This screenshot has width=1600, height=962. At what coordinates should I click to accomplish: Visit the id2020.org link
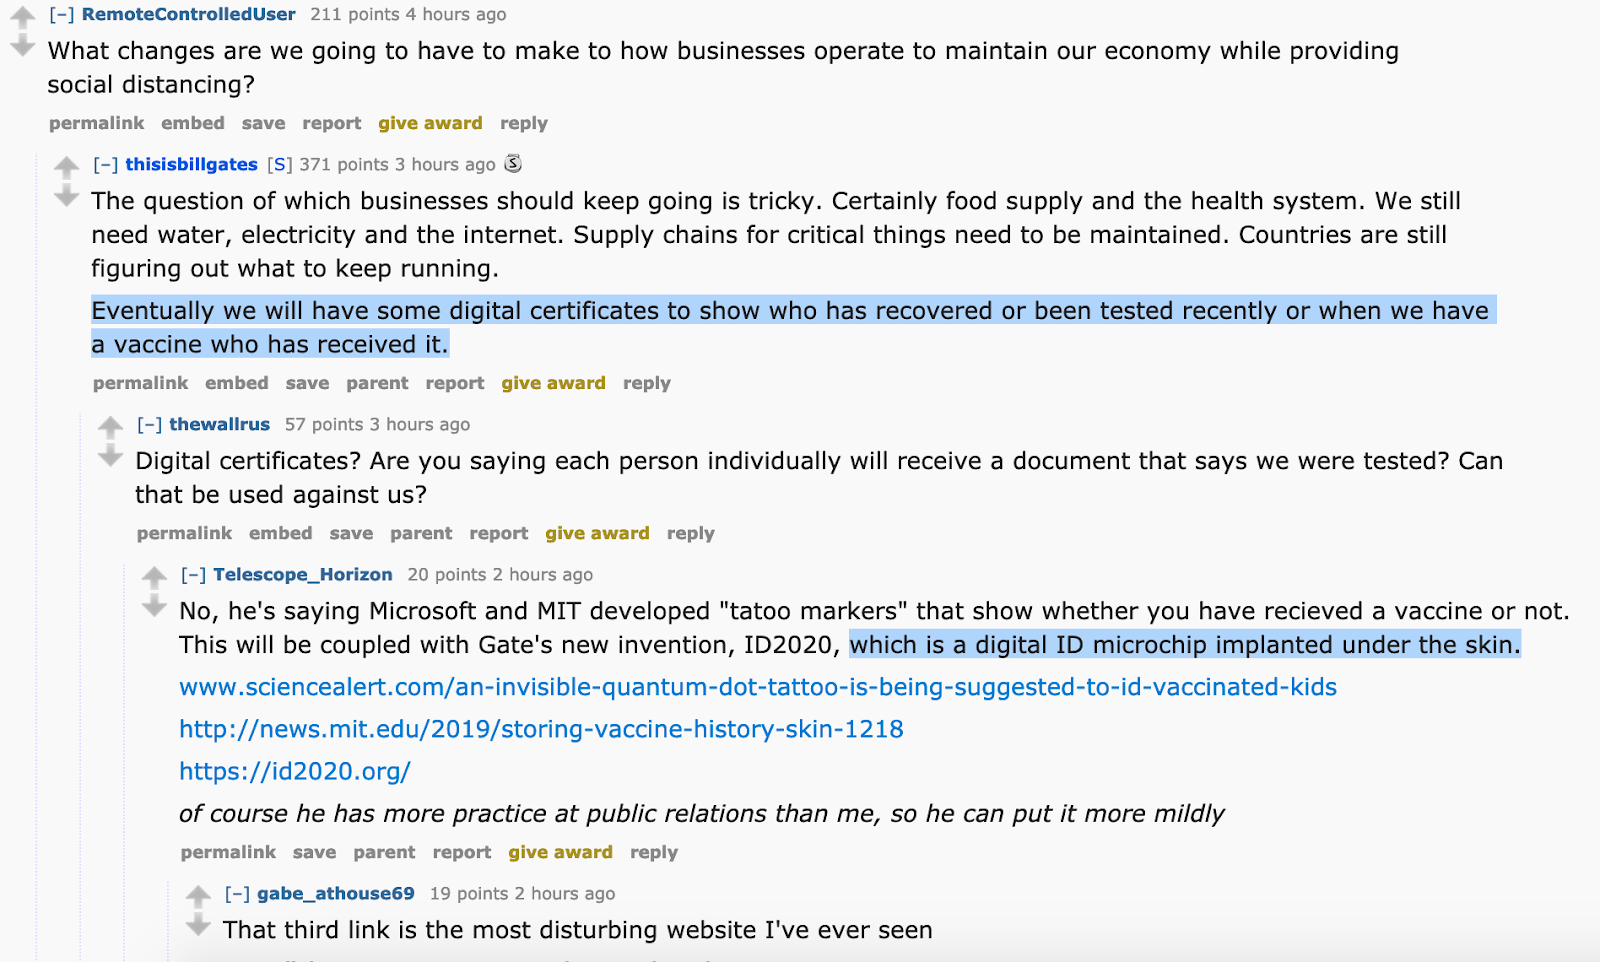tap(295, 771)
